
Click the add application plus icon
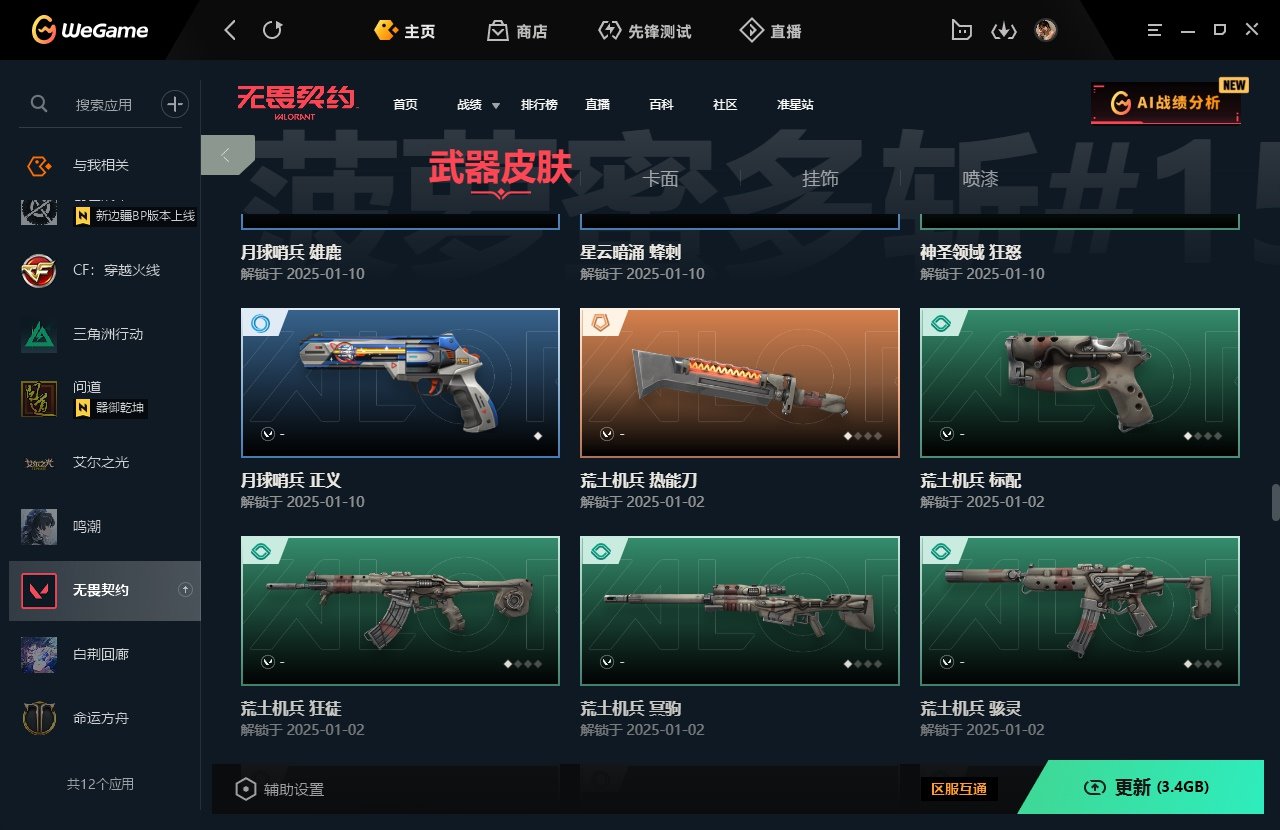[175, 103]
